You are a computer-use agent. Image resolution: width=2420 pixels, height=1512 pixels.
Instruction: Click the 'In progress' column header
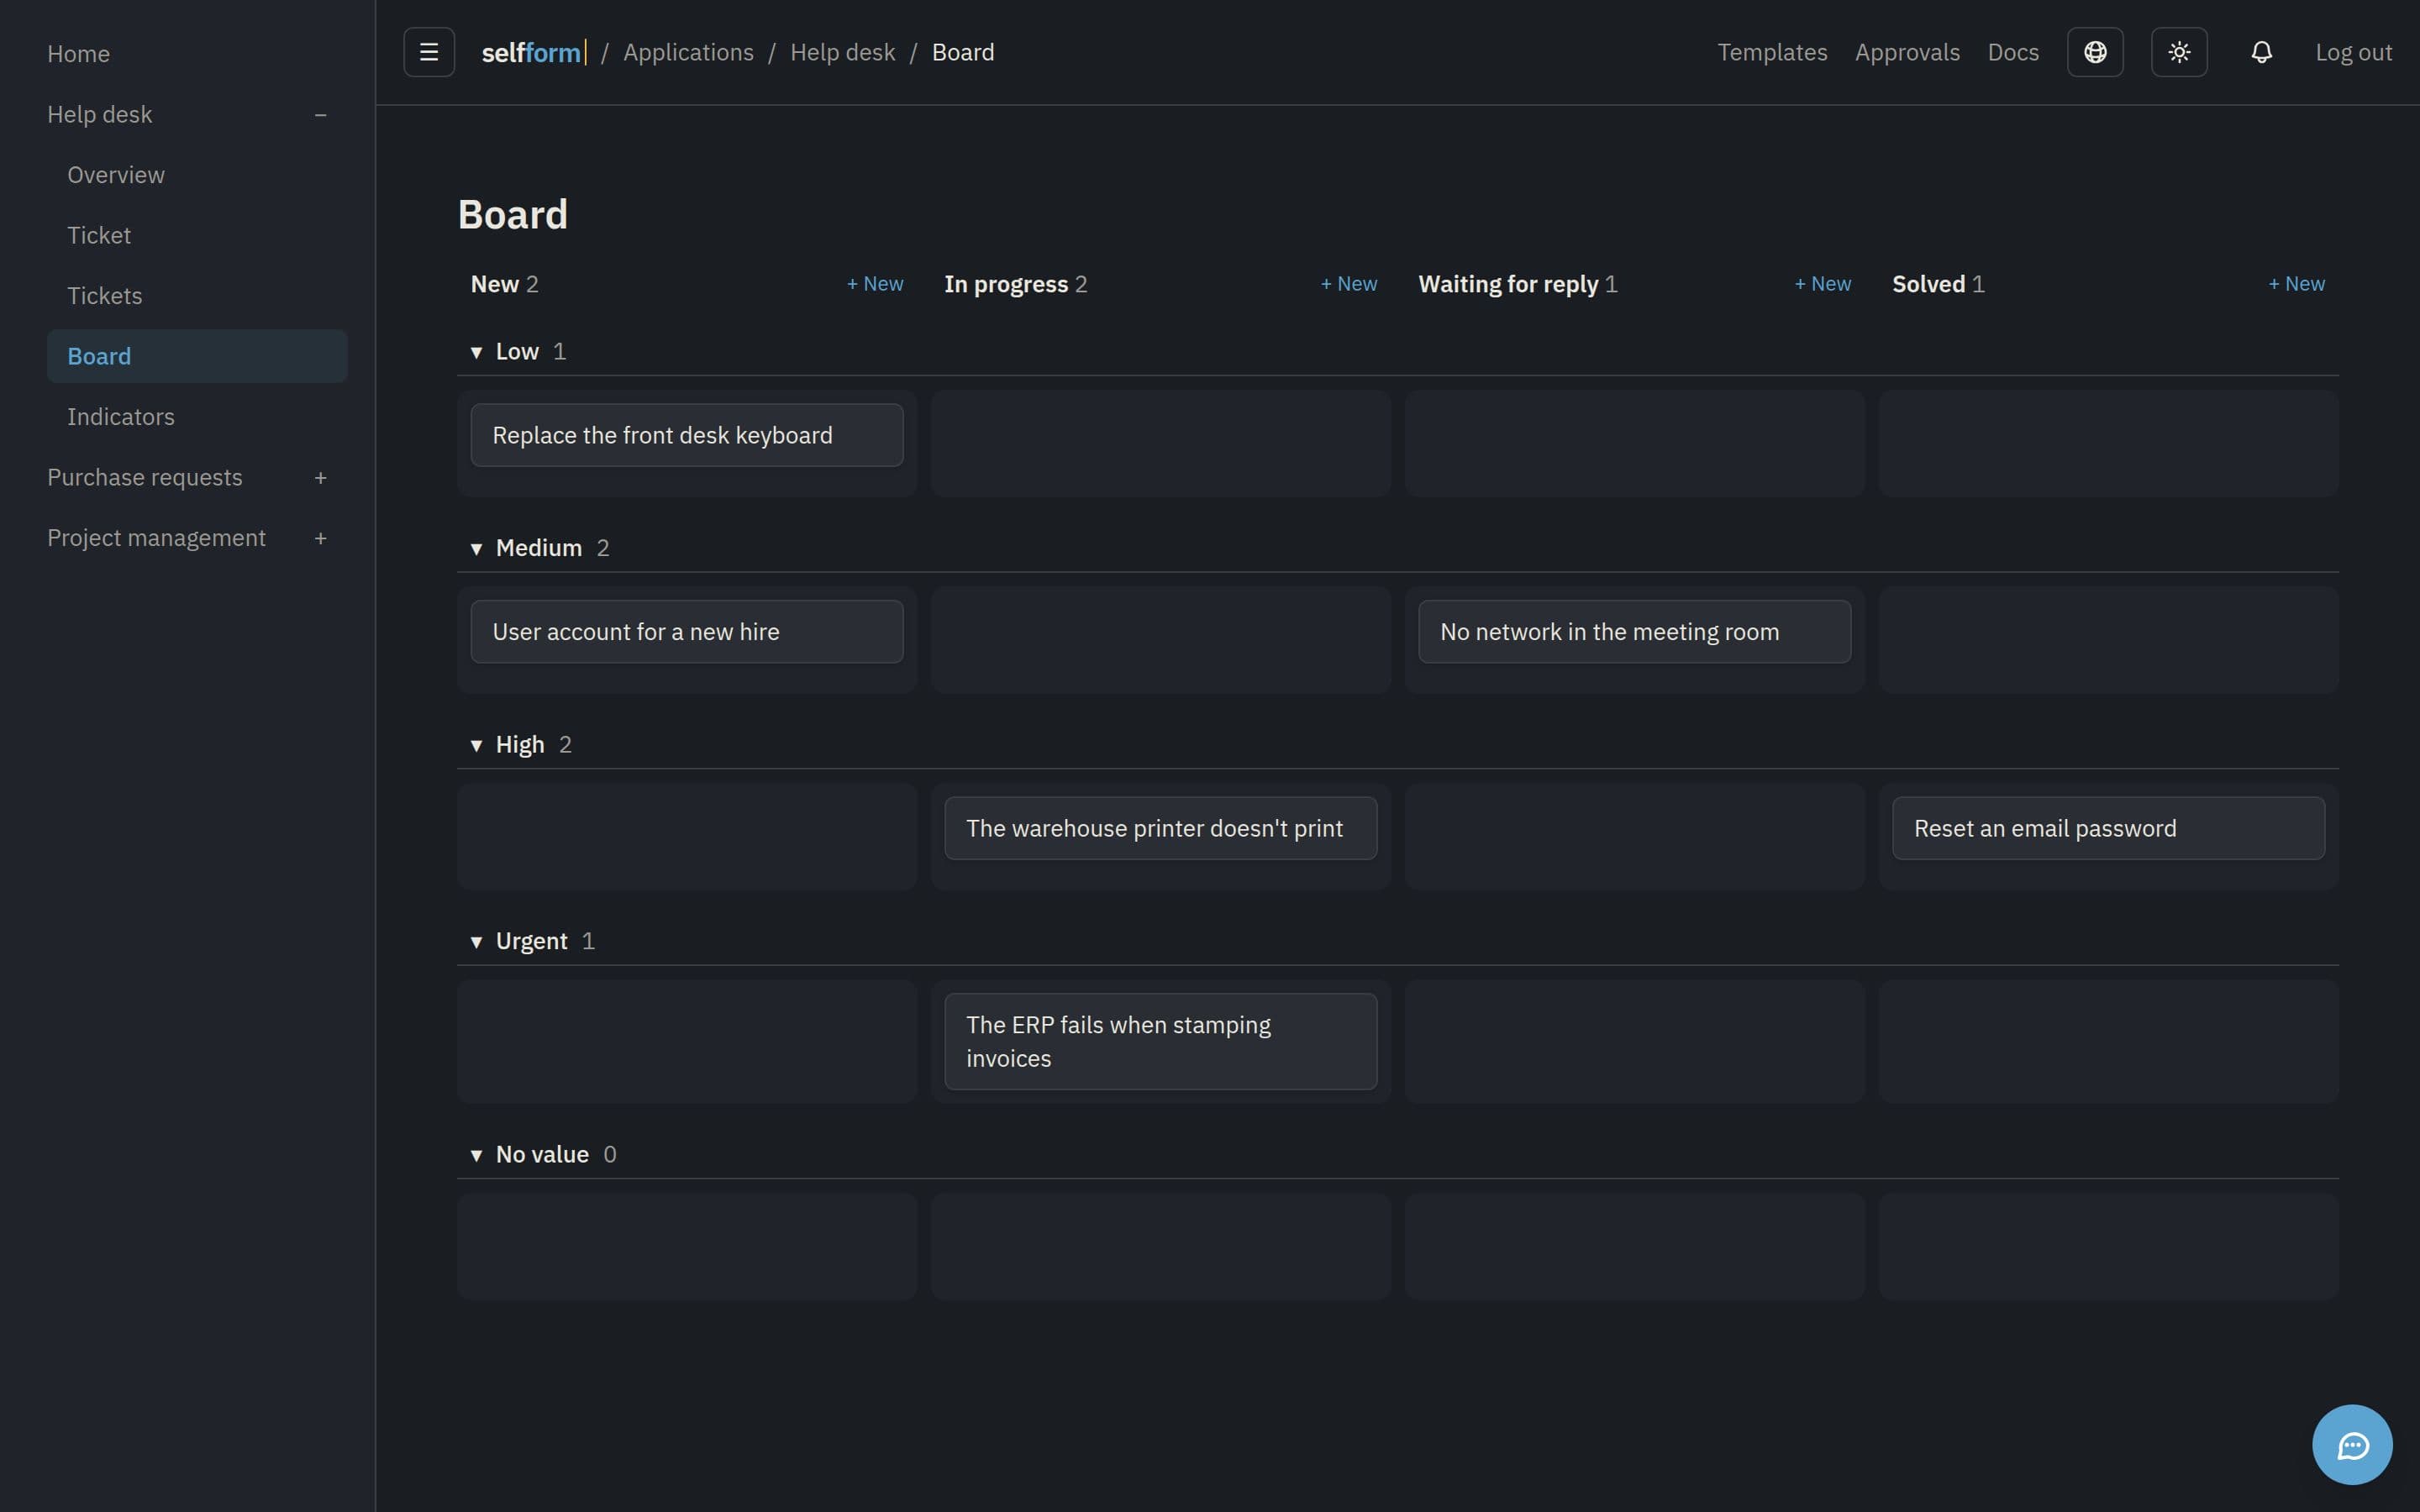[x=1006, y=284]
